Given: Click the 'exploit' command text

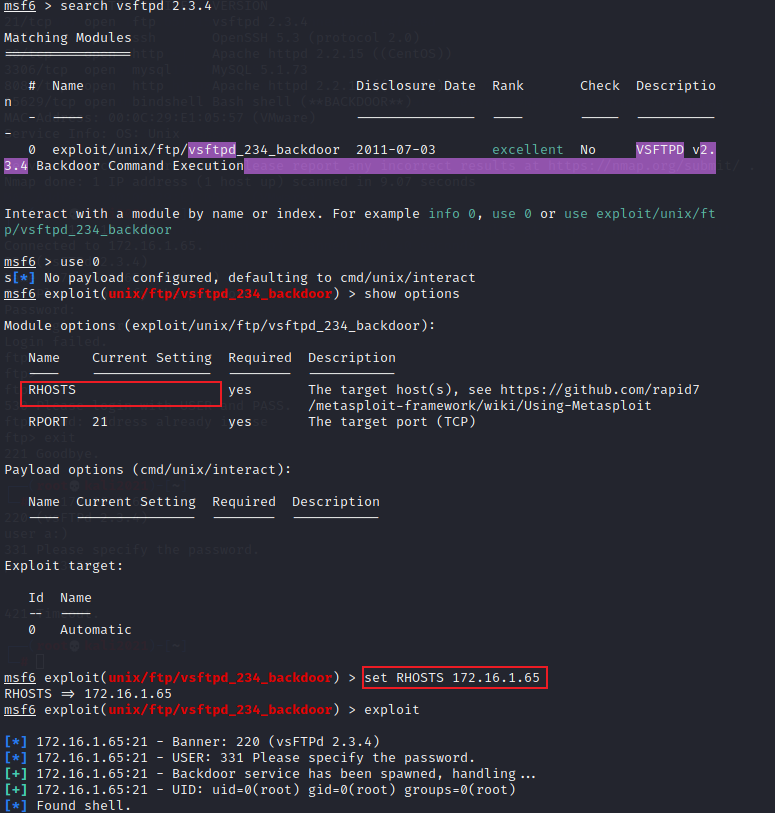Looking at the screenshot, I should pos(391,710).
